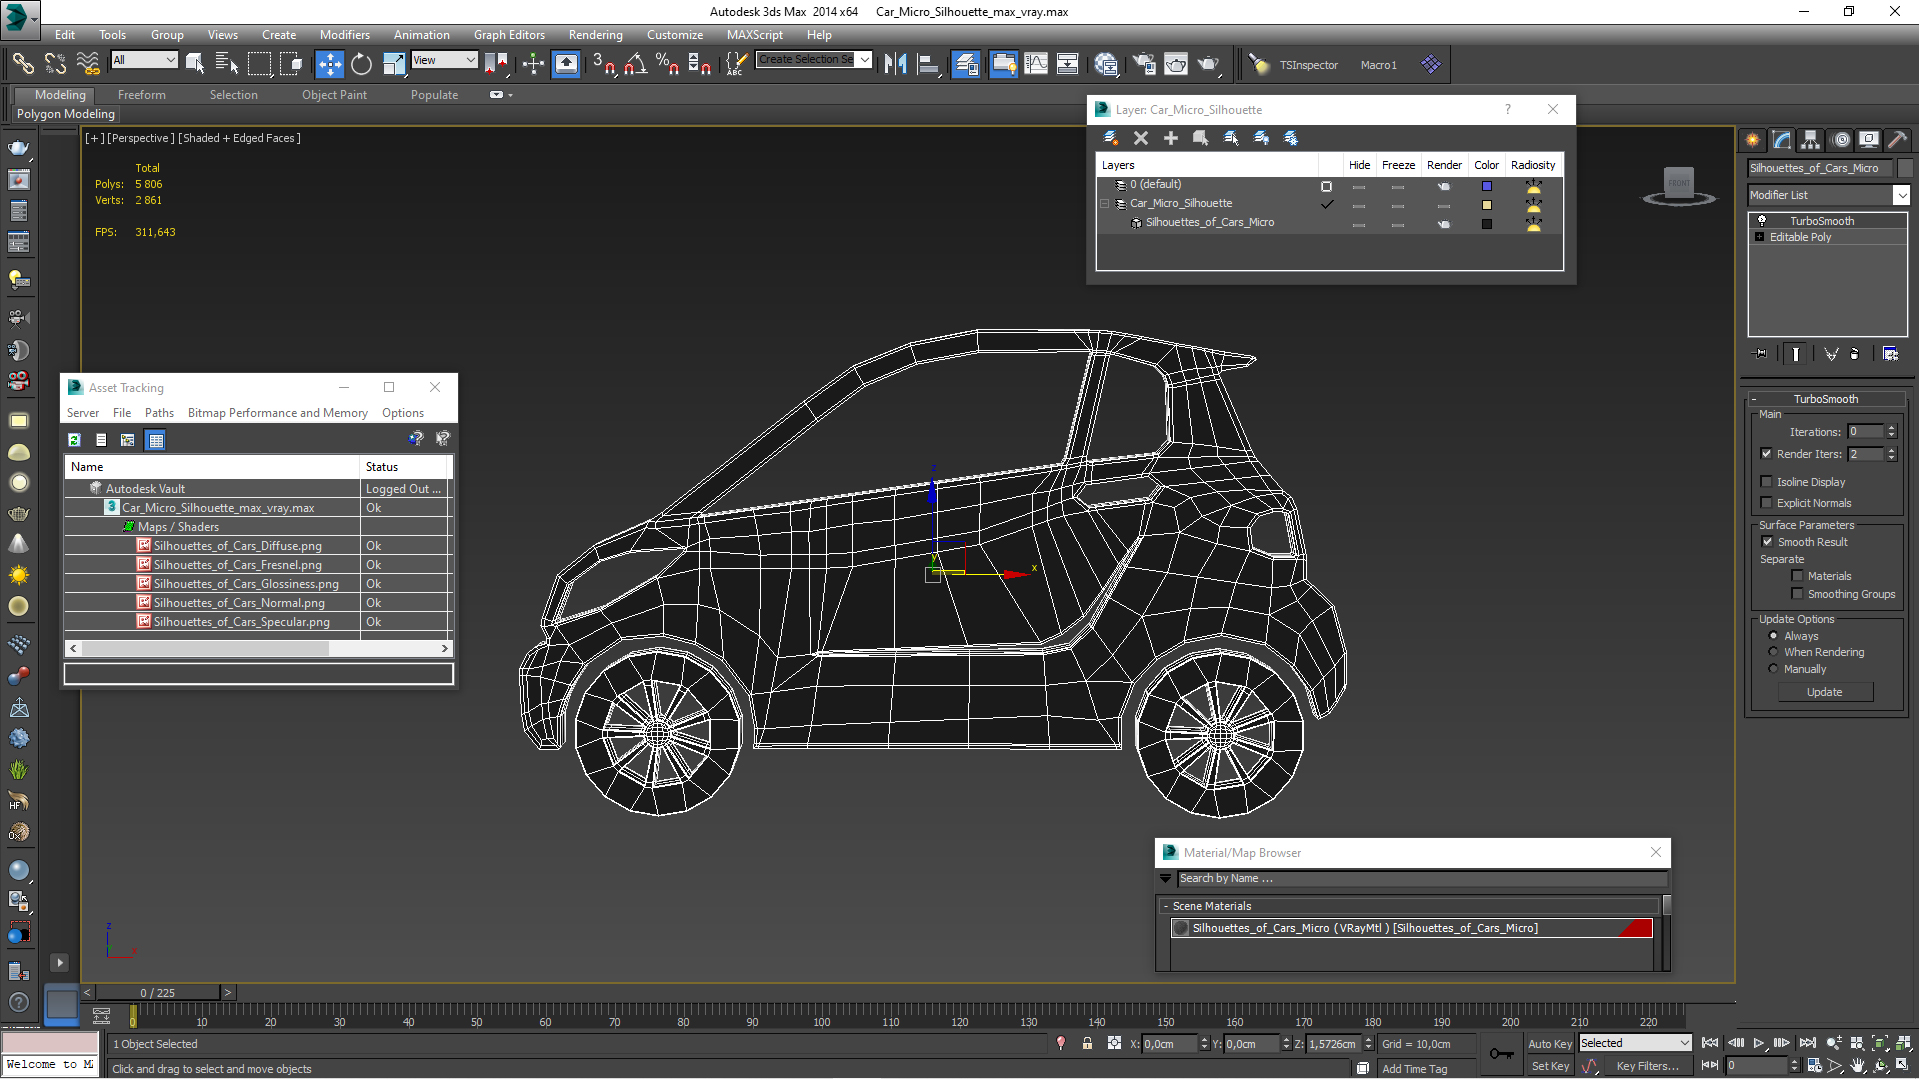Viewport: 1920px width, 1080px height.
Task: Open the Create command panel tab
Action: tap(1752, 140)
